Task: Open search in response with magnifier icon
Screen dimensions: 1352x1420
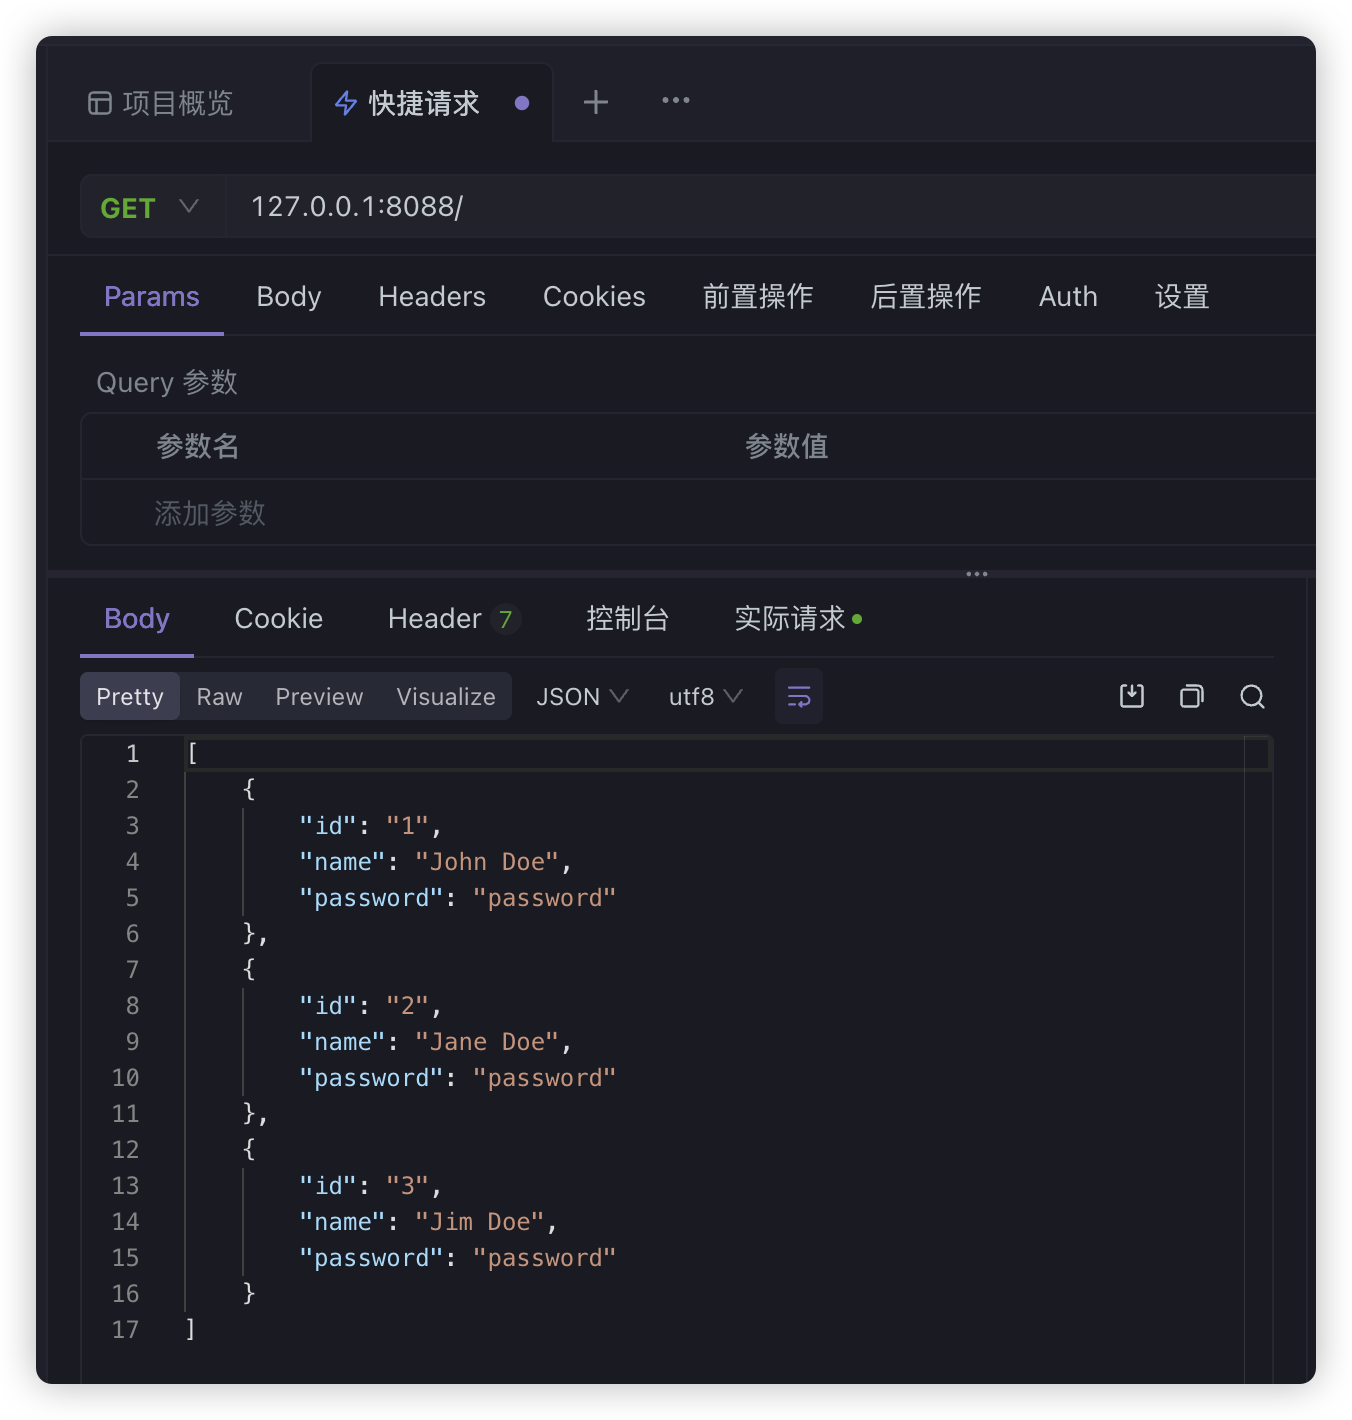Action: [1252, 696]
